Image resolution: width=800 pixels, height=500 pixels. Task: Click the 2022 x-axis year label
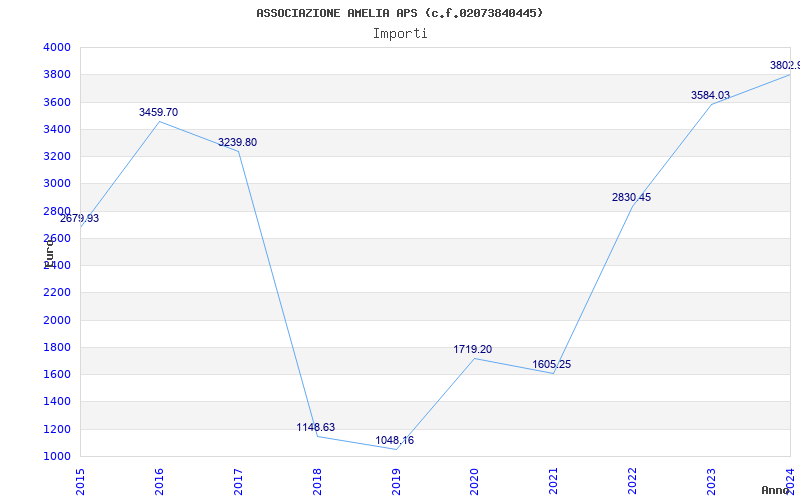(x=633, y=481)
